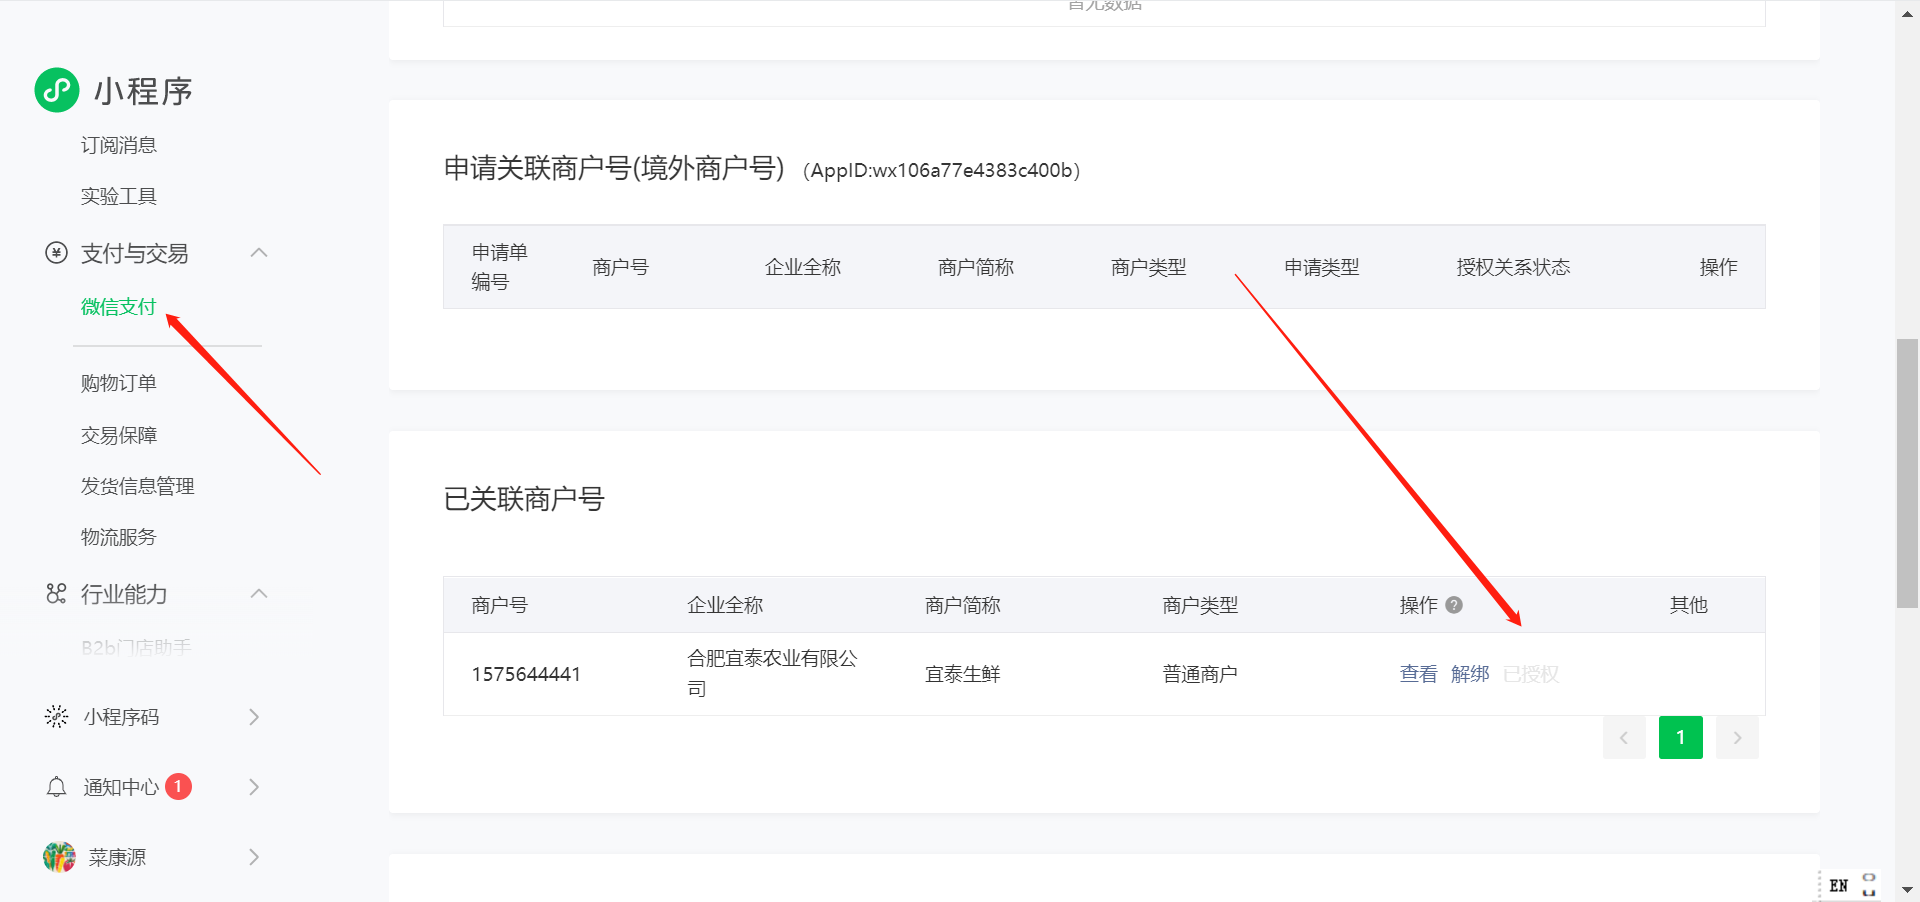Expand the 小程序码 menu
1920x902 pixels.
(254, 717)
